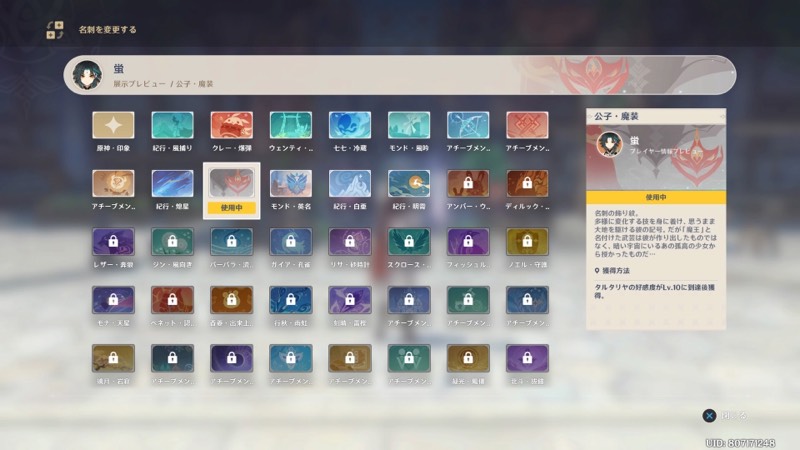Viewport: 800px width, 450px height.
Task: Click the namecard description paragraph
Action: coord(656,233)
